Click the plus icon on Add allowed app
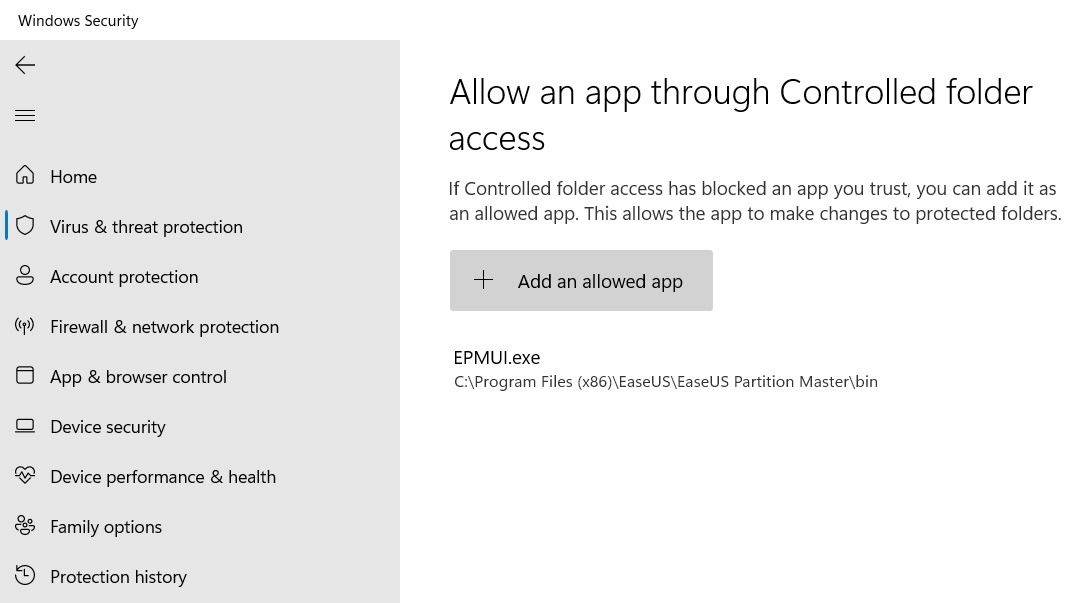The height and width of the screenshot is (603, 1081). point(483,280)
